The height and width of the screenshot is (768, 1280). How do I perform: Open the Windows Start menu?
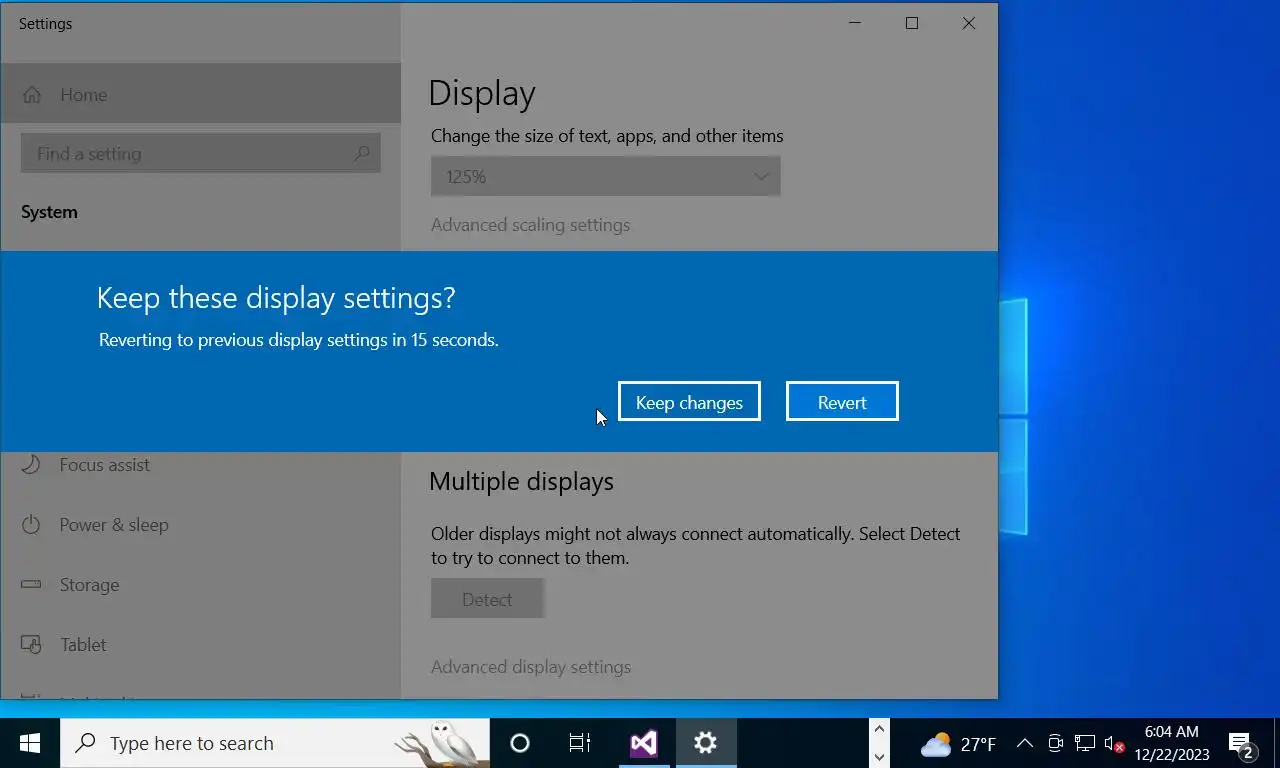coord(30,743)
